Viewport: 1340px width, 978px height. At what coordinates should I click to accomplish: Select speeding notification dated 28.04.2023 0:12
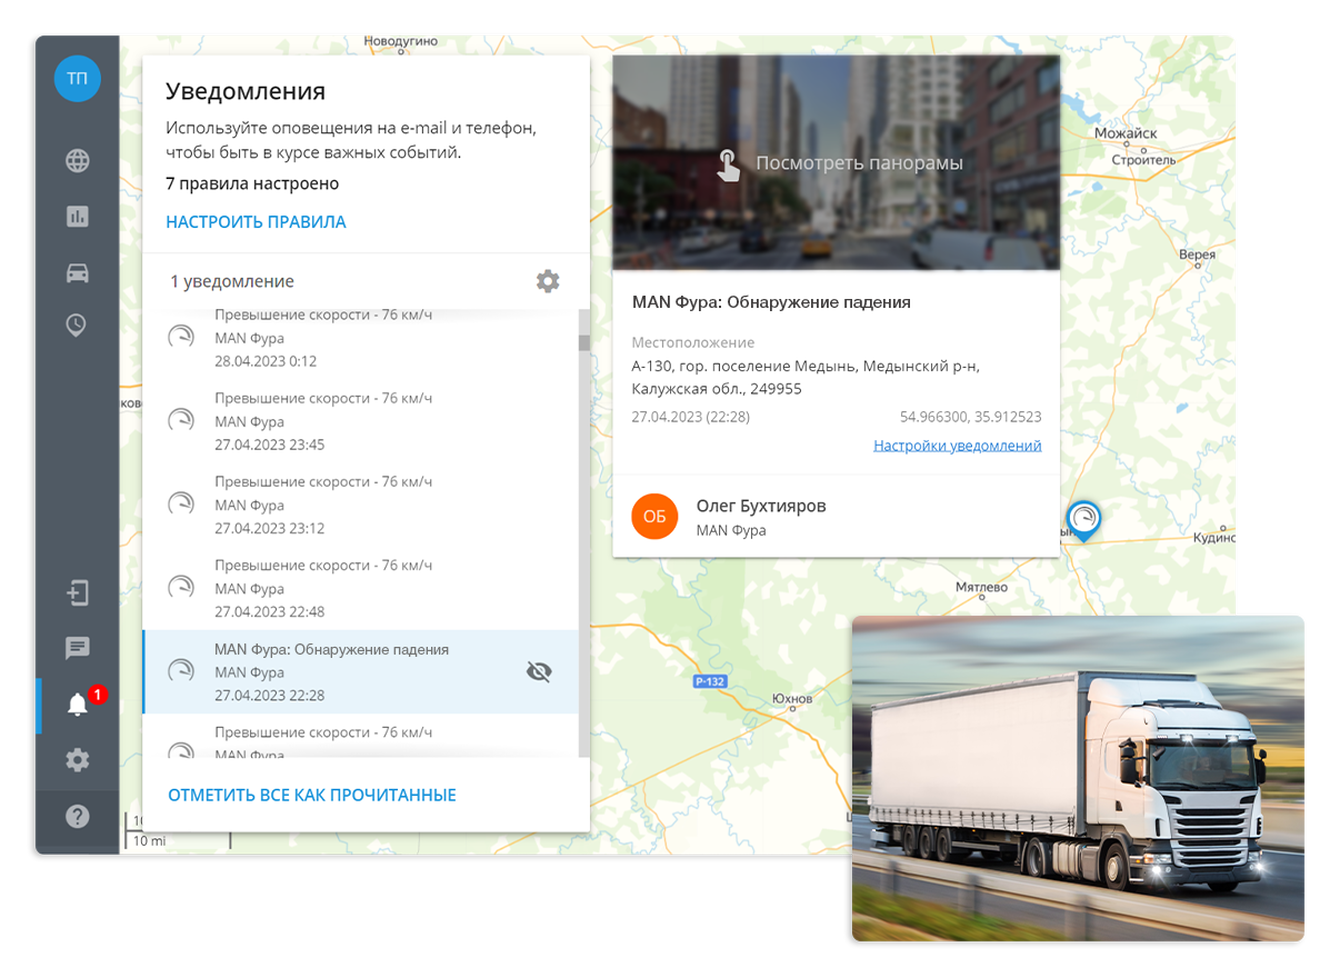pyautogui.click(x=361, y=337)
